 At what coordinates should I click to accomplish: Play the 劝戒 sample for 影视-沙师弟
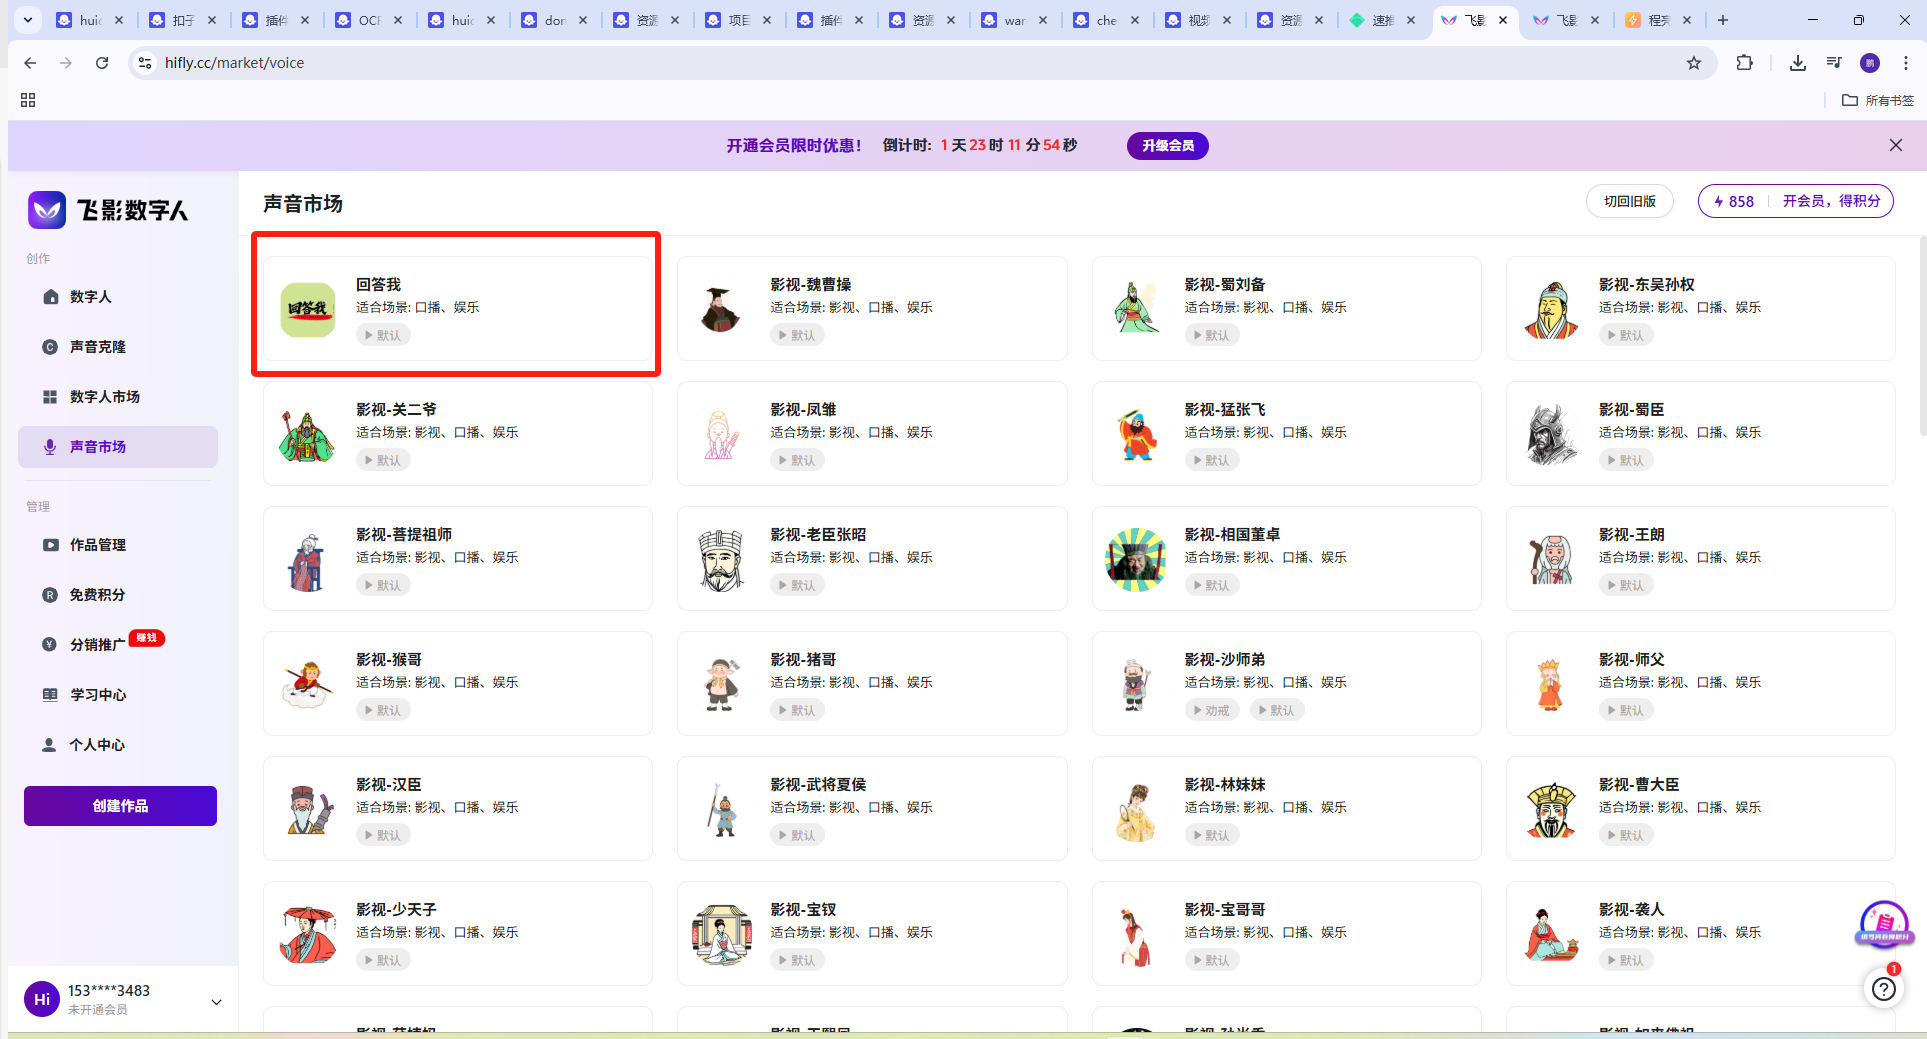click(x=1212, y=710)
